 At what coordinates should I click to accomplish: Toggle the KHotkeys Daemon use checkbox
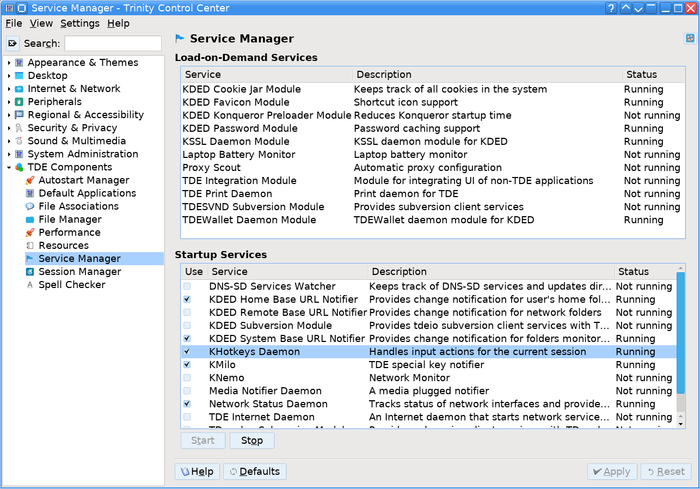tap(187, 352)
